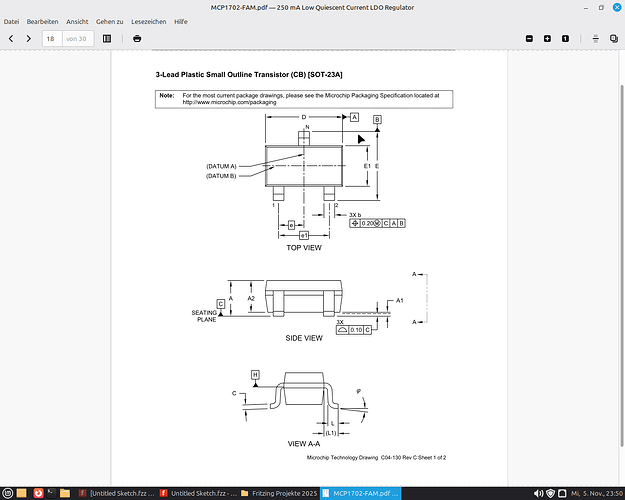The height and width of the screenshot is (500, 625).
Task: Switch to Fritzing Projekte 2025 taskbar window
Action: (x=281, y=493)
